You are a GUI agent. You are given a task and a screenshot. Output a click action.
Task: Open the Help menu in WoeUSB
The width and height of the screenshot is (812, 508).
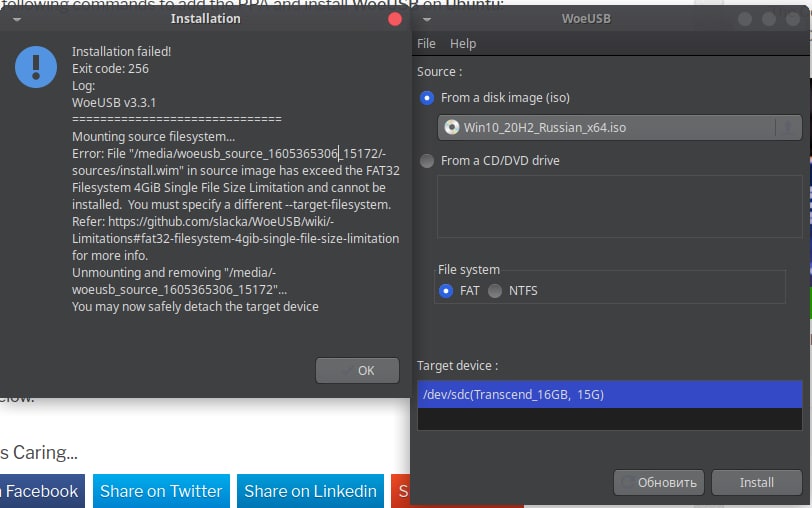(463, 43)
